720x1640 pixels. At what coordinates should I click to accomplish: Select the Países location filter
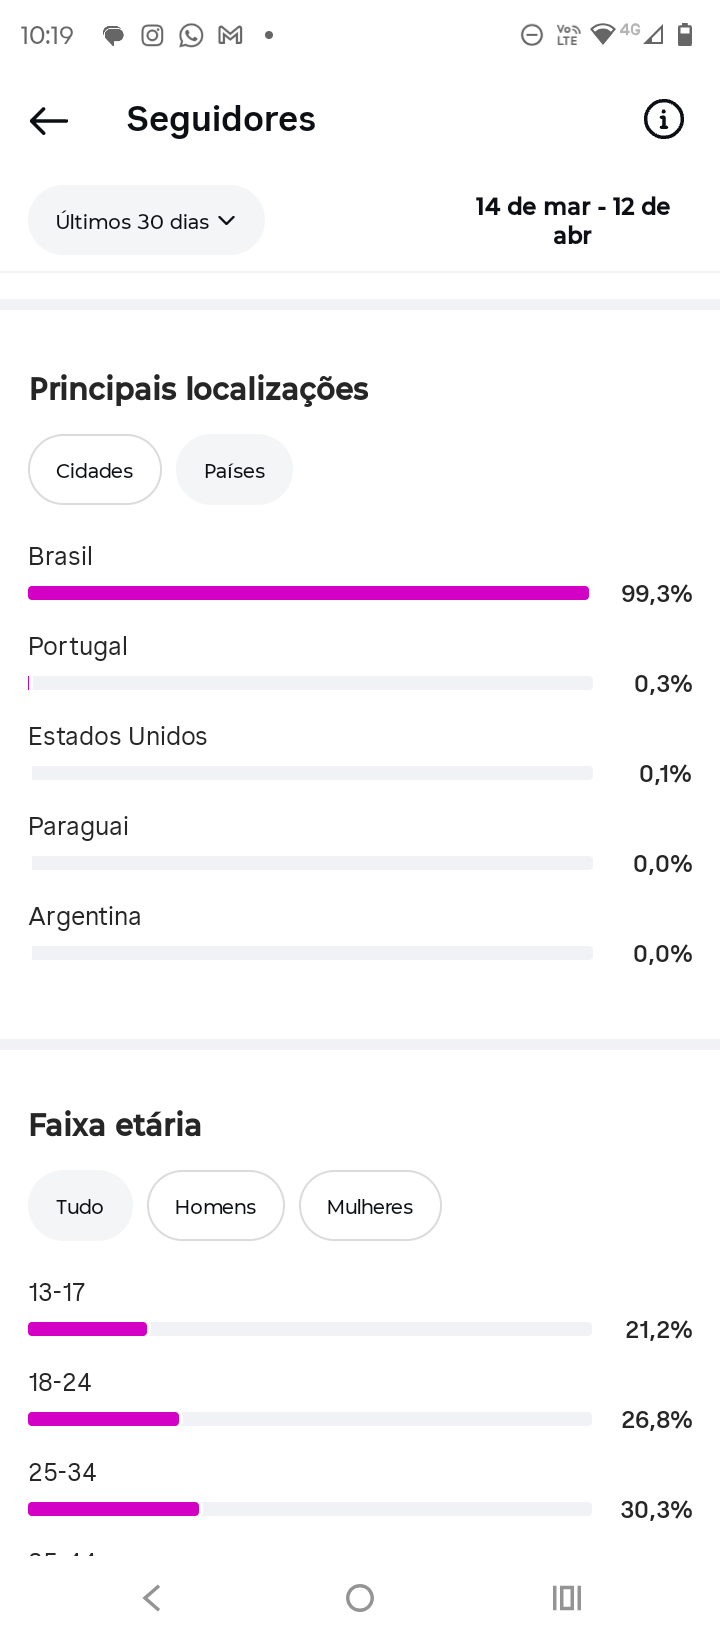[234, 470]
